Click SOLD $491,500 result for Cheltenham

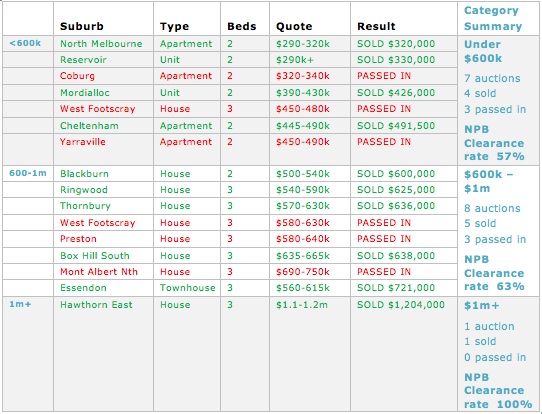point(396,125)
